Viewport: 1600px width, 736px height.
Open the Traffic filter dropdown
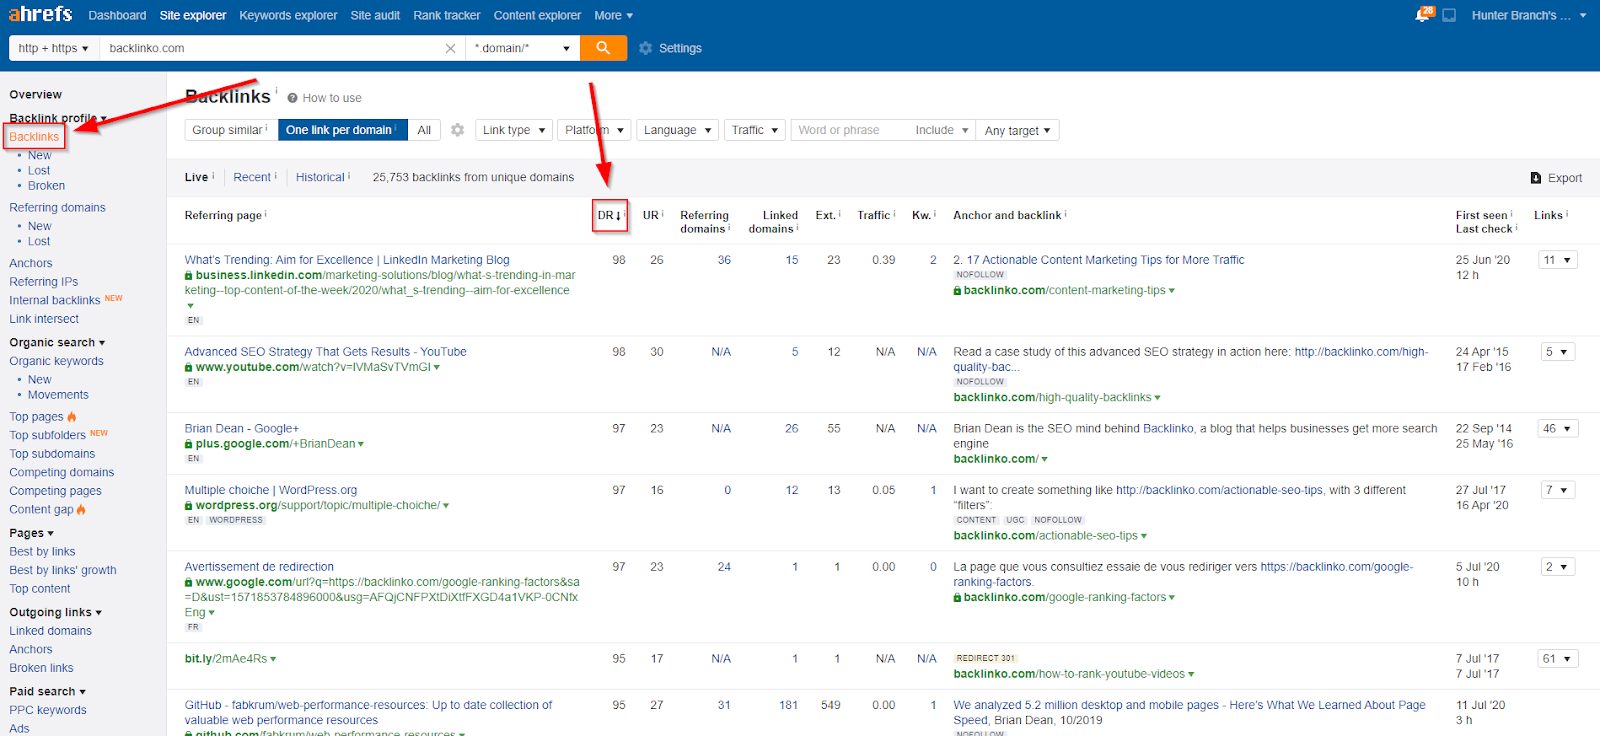(x=755, y=130)
